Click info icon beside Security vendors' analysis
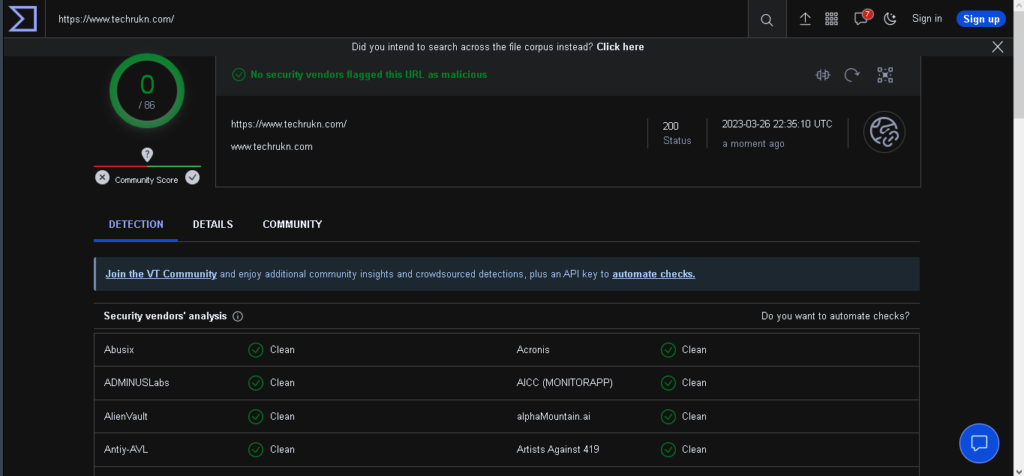 (x=238, y=317)
